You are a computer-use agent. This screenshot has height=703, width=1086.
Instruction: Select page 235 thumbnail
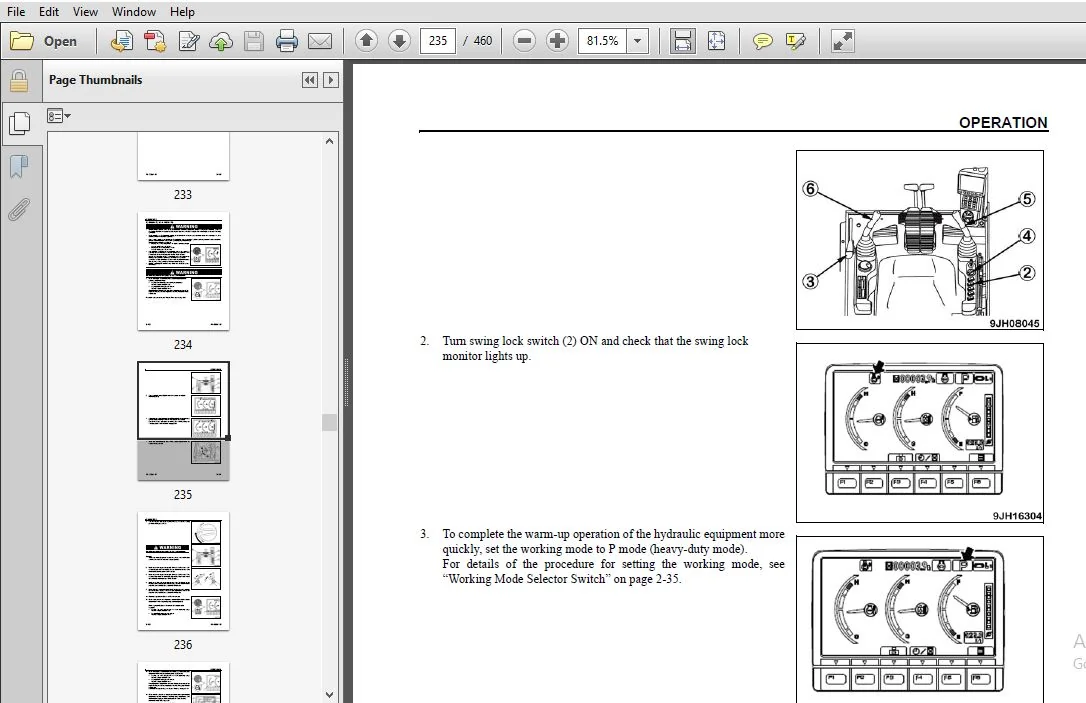pos(183,420)
